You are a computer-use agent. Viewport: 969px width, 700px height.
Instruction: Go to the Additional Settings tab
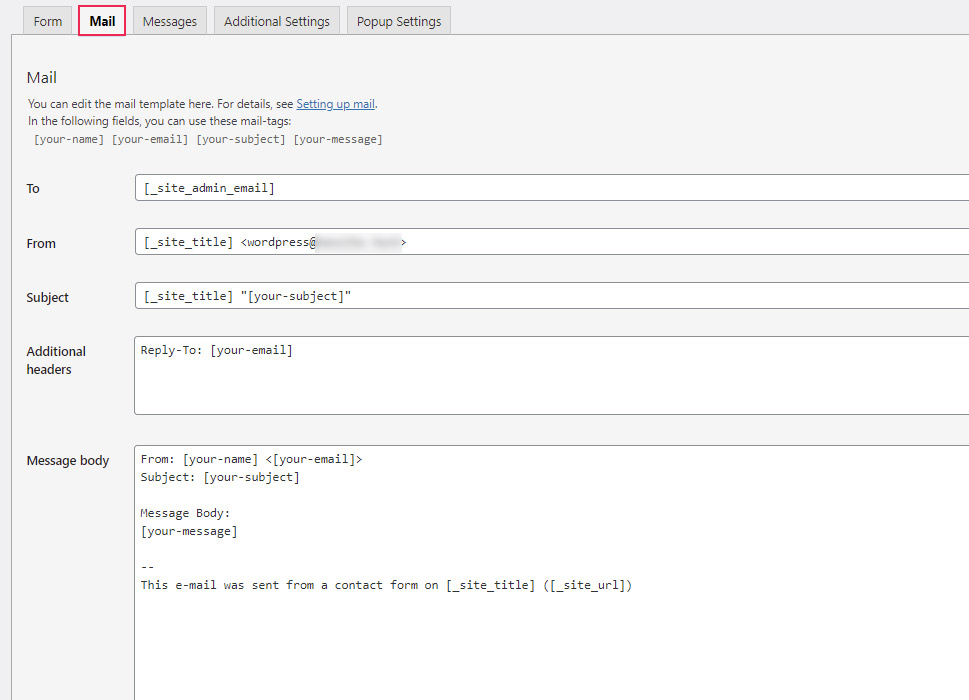point(277,21)
